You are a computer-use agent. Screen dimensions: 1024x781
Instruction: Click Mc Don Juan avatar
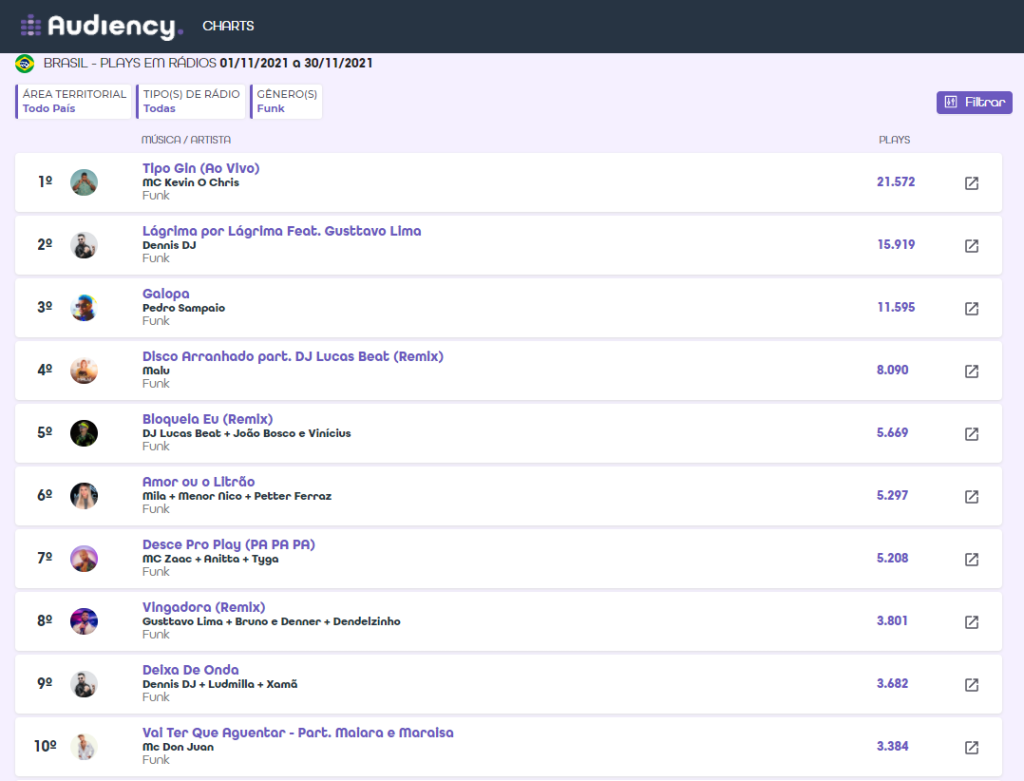tap(84, 746)
